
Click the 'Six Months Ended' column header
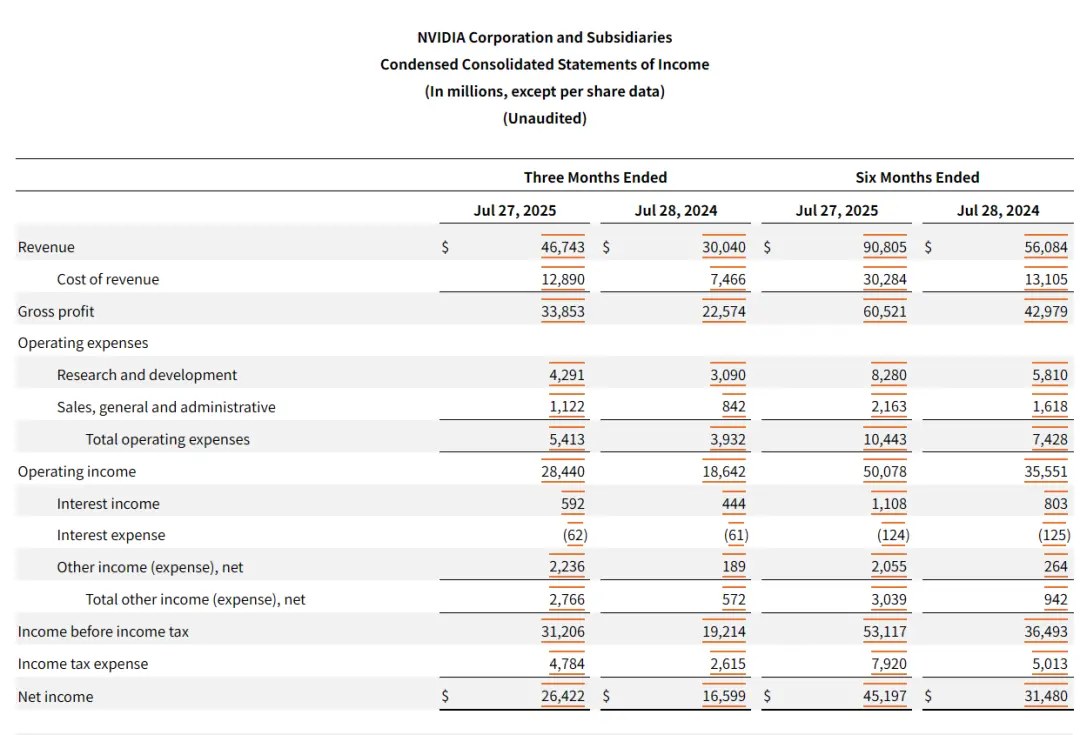917,177
